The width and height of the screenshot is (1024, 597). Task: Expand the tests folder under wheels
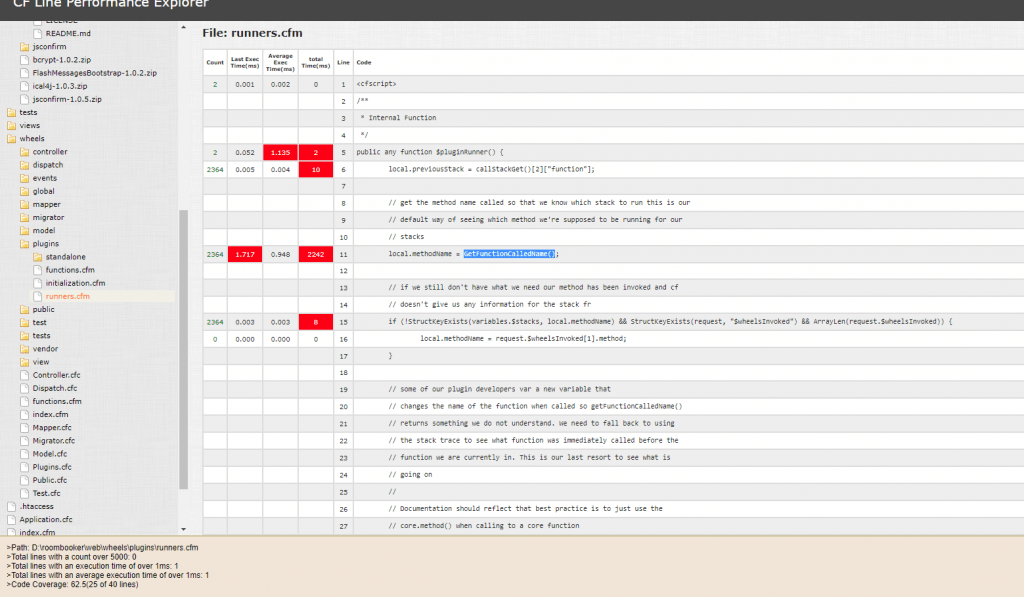[41, 336]
